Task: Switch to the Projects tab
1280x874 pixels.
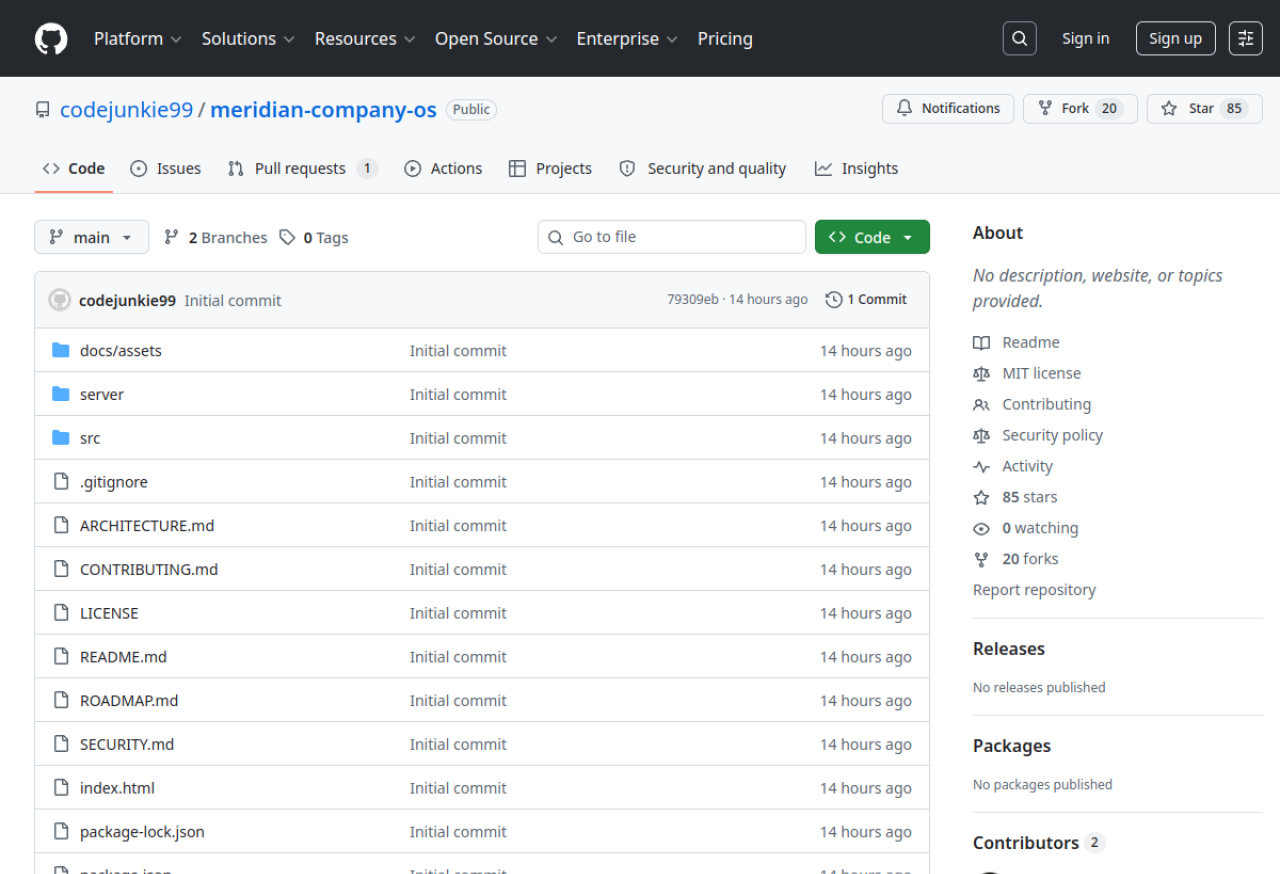Action: pos(550,169)
